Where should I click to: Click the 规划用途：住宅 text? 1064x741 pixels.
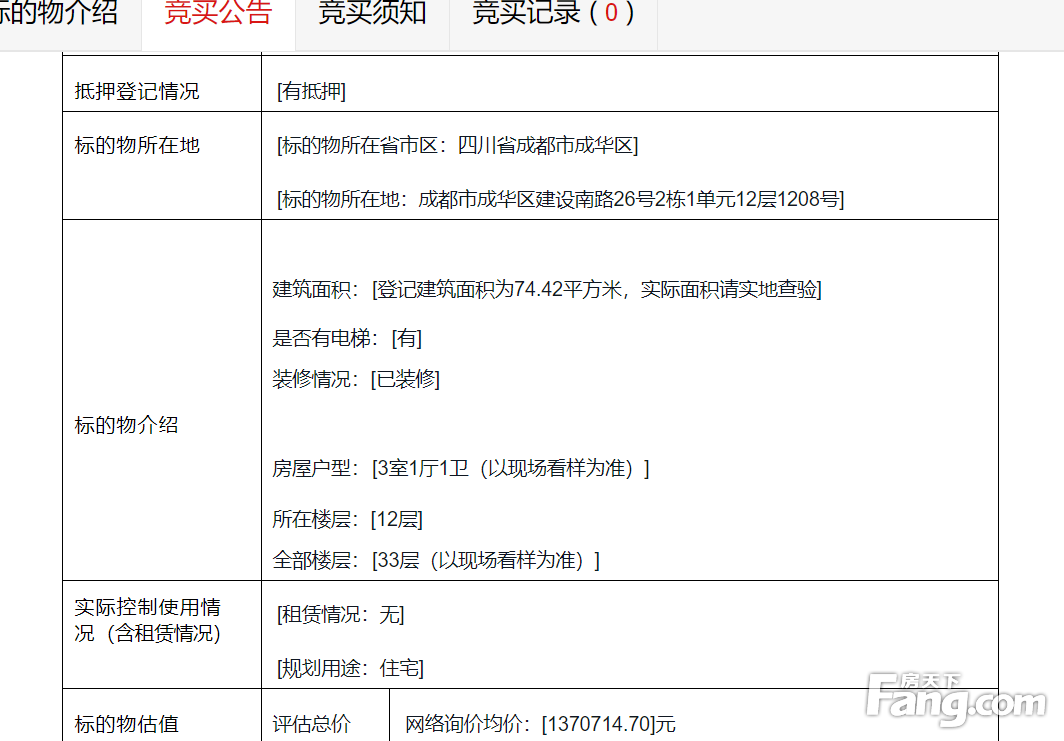point(350,668)
